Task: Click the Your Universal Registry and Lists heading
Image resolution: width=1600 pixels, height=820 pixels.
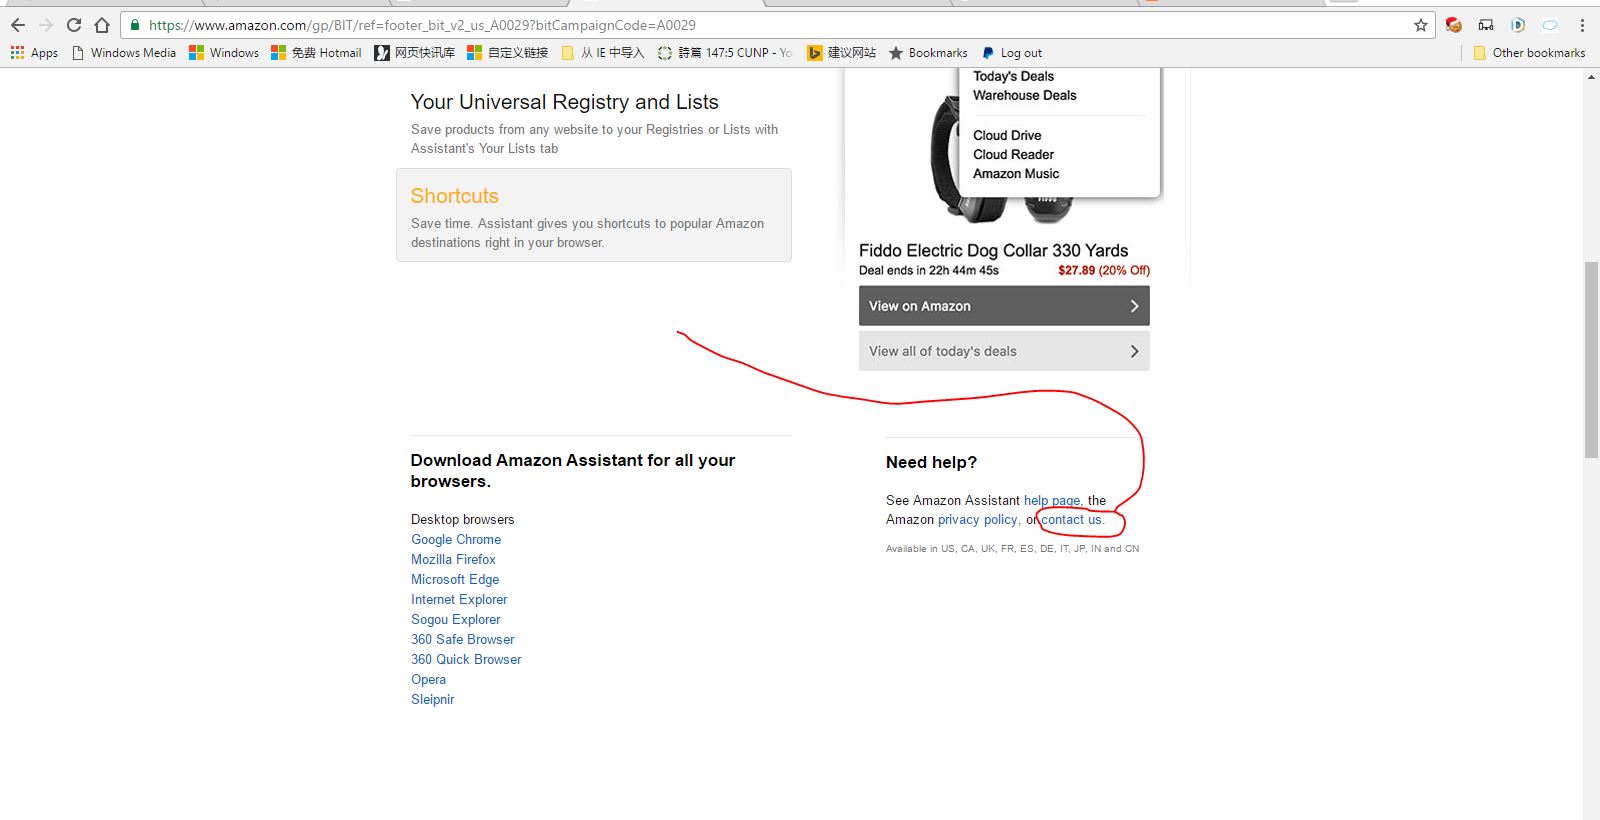Action: 564,102
